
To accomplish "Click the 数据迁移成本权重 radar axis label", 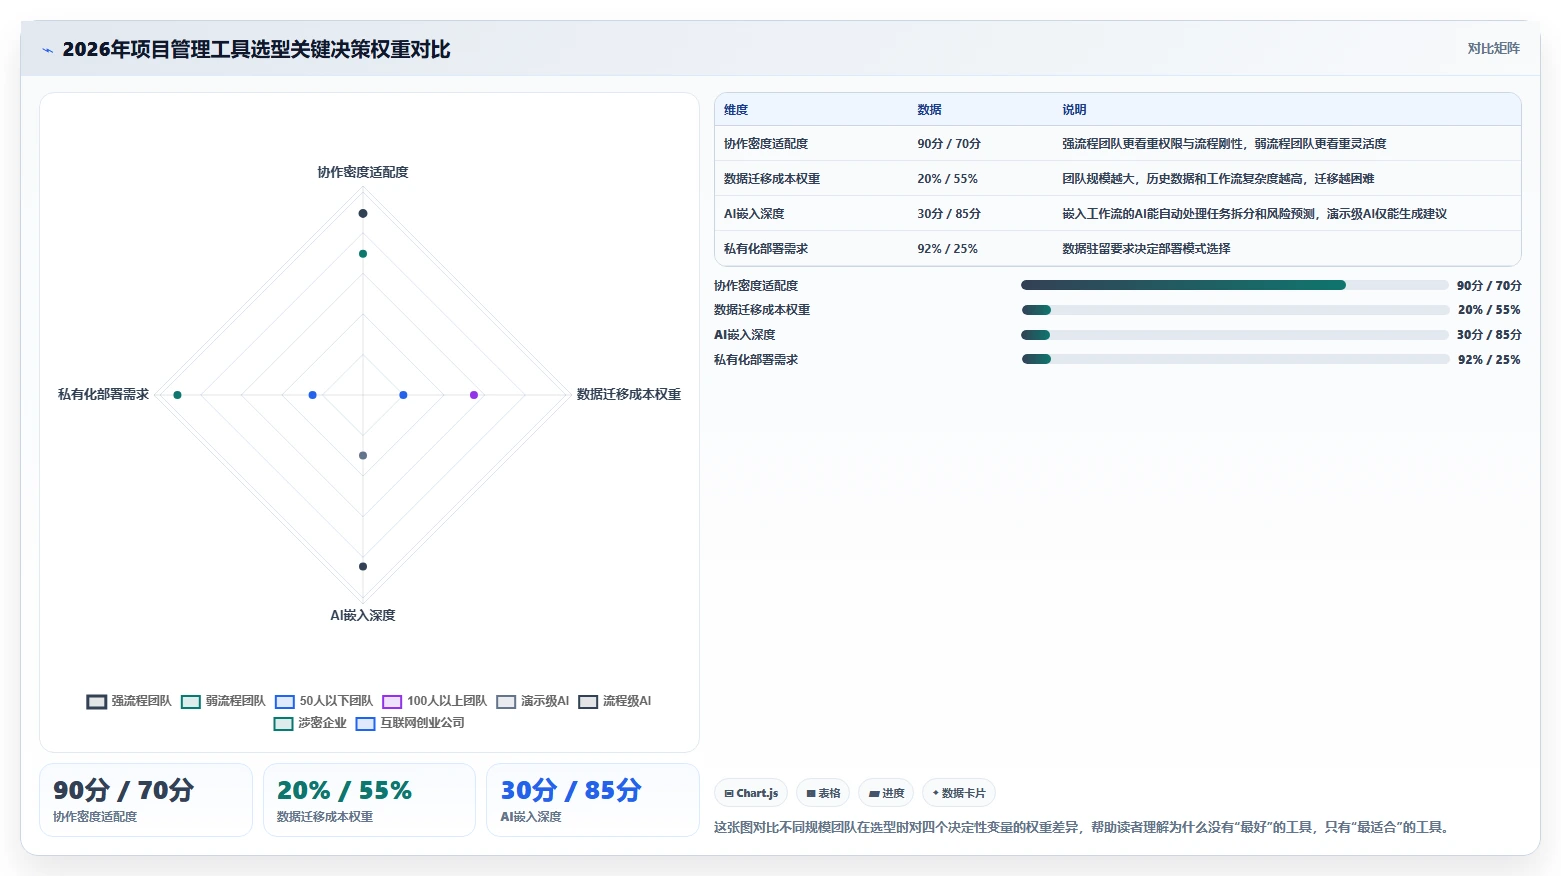I will tap(629, 394).
